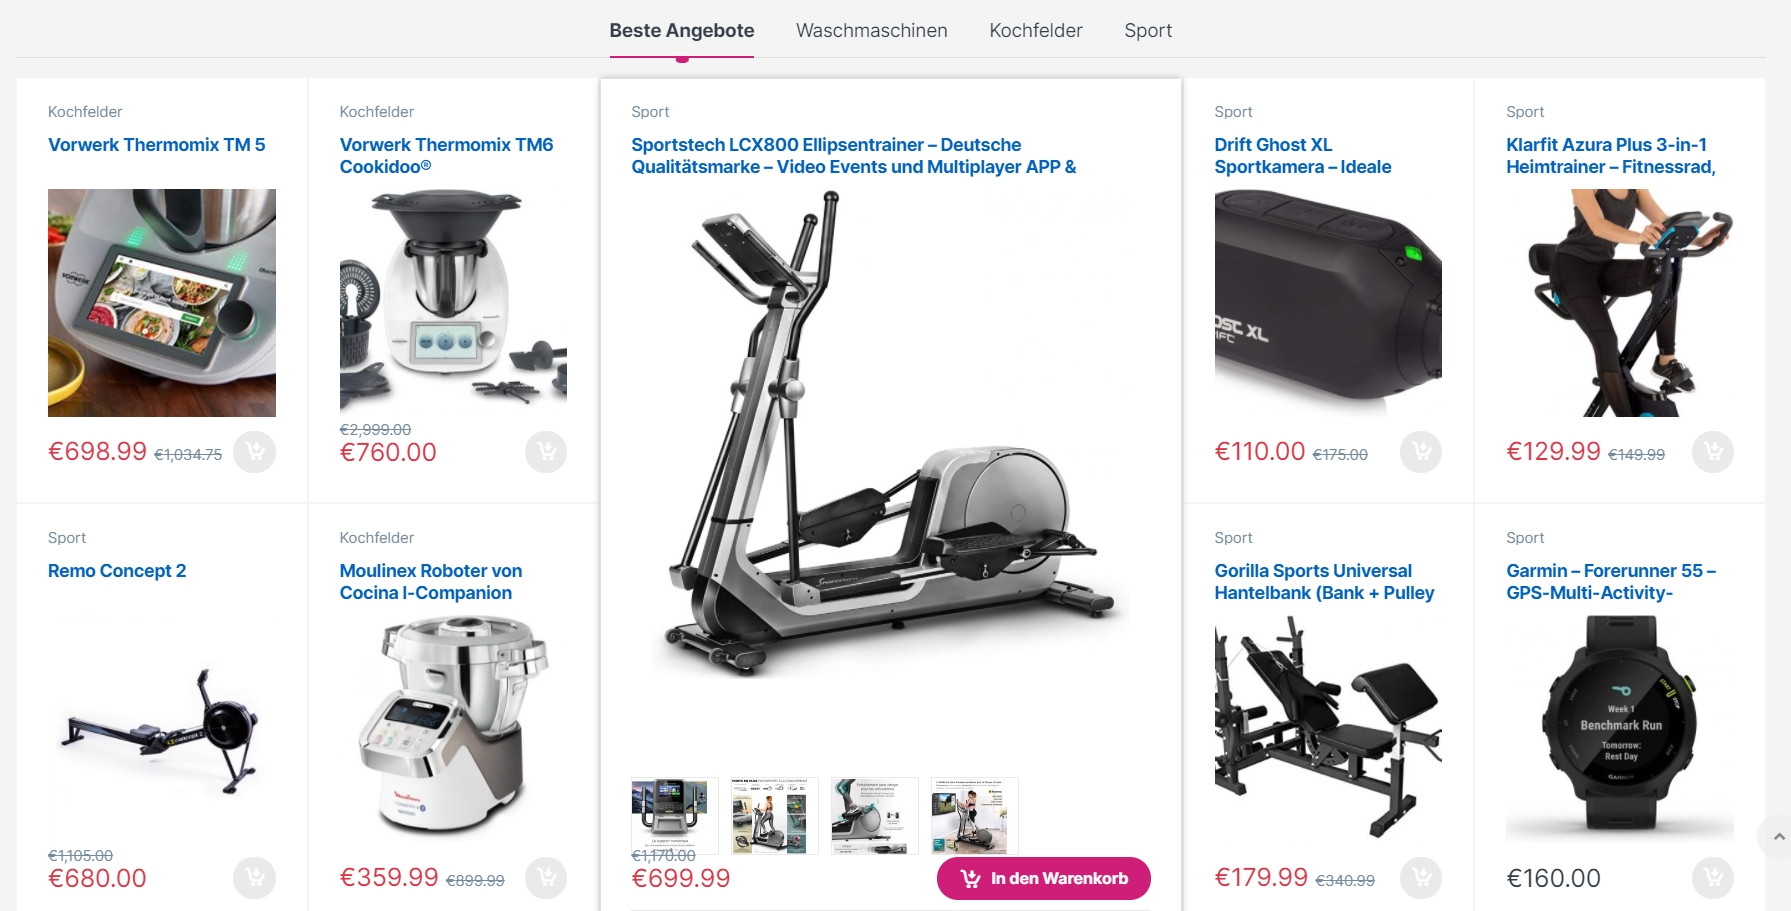Add Vorwerk Thermomix TM 5 to cart
Screen dimensions: 1791x911
pos(255,452)
